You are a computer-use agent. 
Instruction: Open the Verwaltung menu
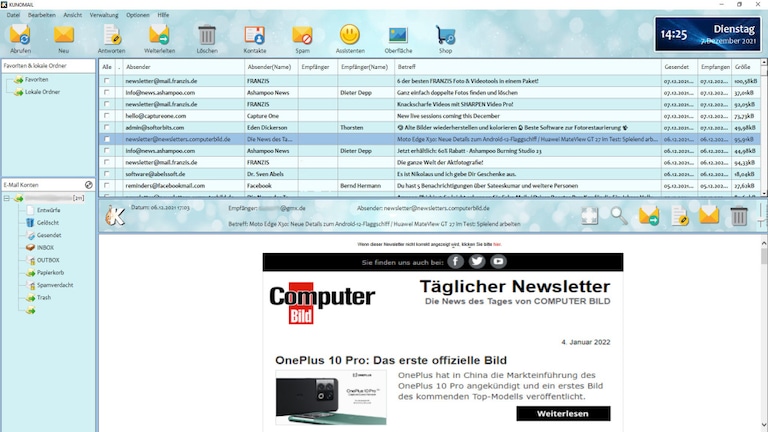[x=103, y=15]
